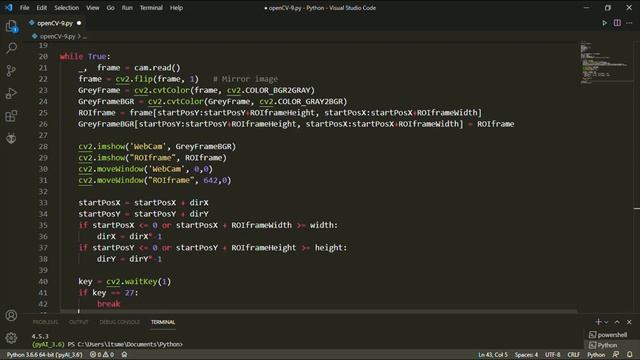The width and height of the screenshot is (640, 360).
Task: Select the openCV-9.py editor tab
Action: pyautogui.click(x=55, y=23)
